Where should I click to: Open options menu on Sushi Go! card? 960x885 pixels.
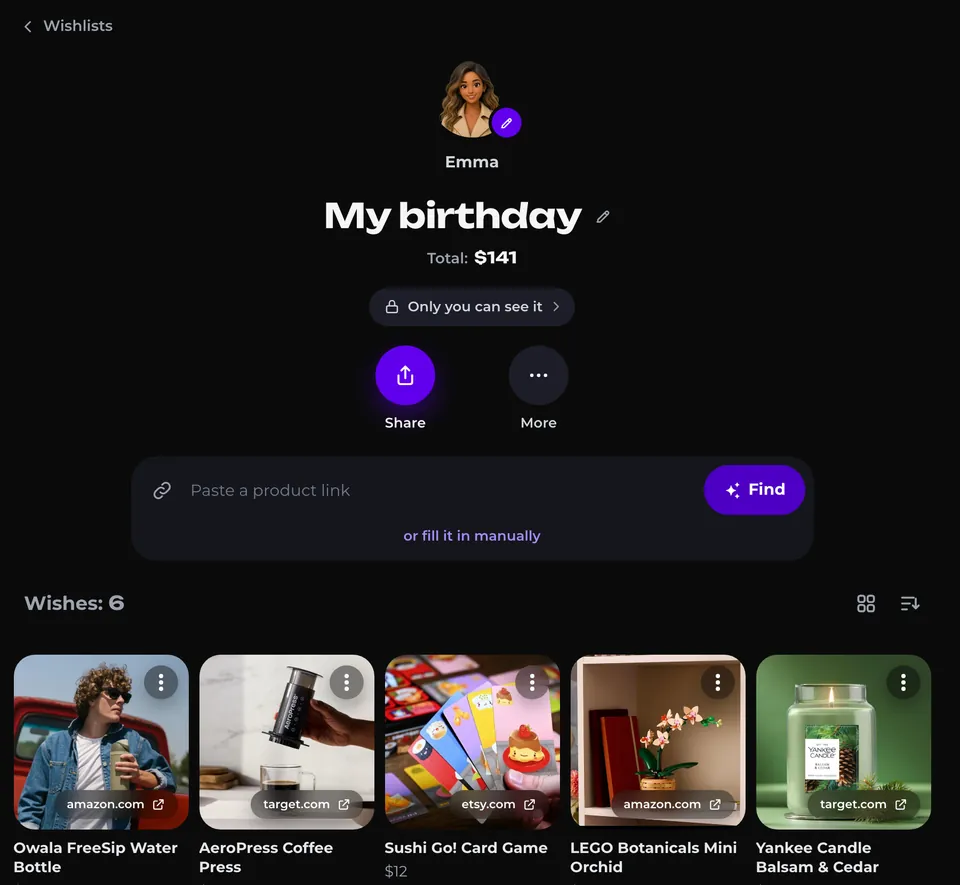(x=532, y=682)
